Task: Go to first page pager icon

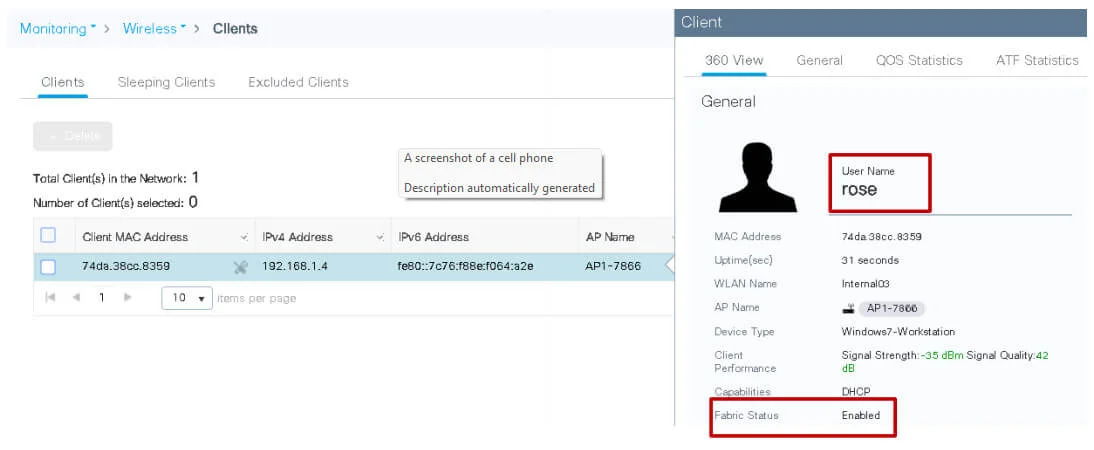Action: point(50,297)
